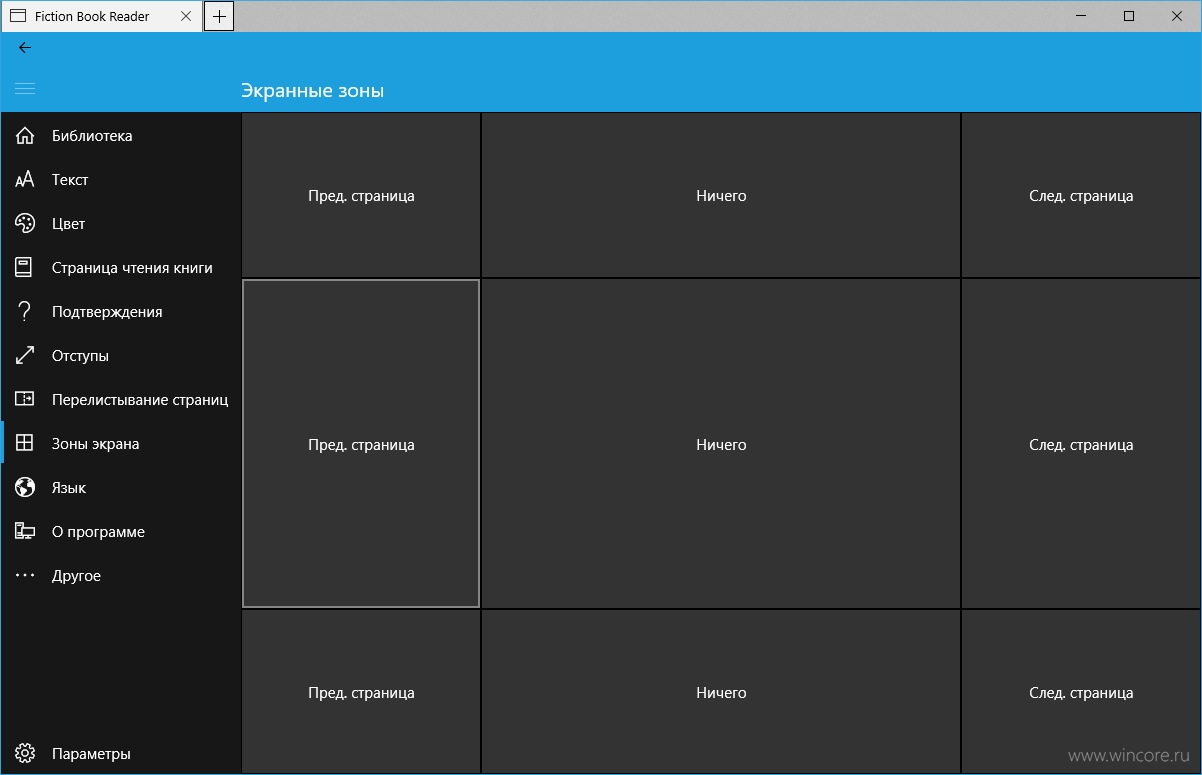Click middle-center Ничего zone
1202x775 pixels.
click(x=721, y=444)
